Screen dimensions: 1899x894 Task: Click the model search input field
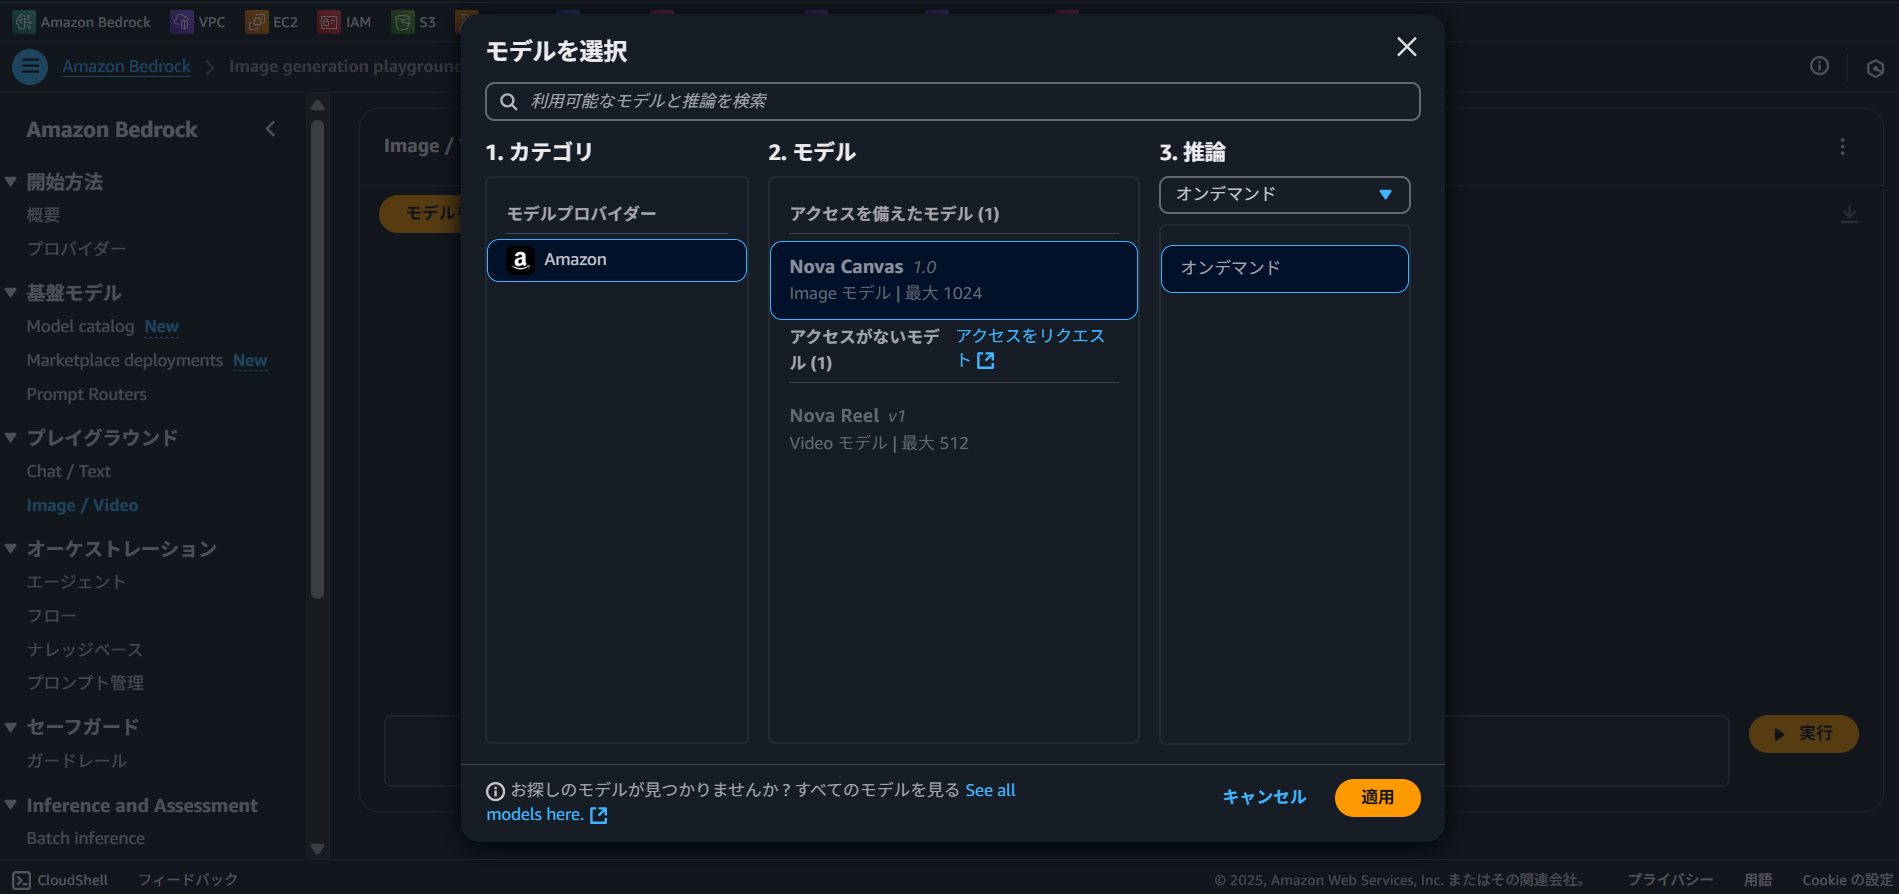tap(952, 101)
